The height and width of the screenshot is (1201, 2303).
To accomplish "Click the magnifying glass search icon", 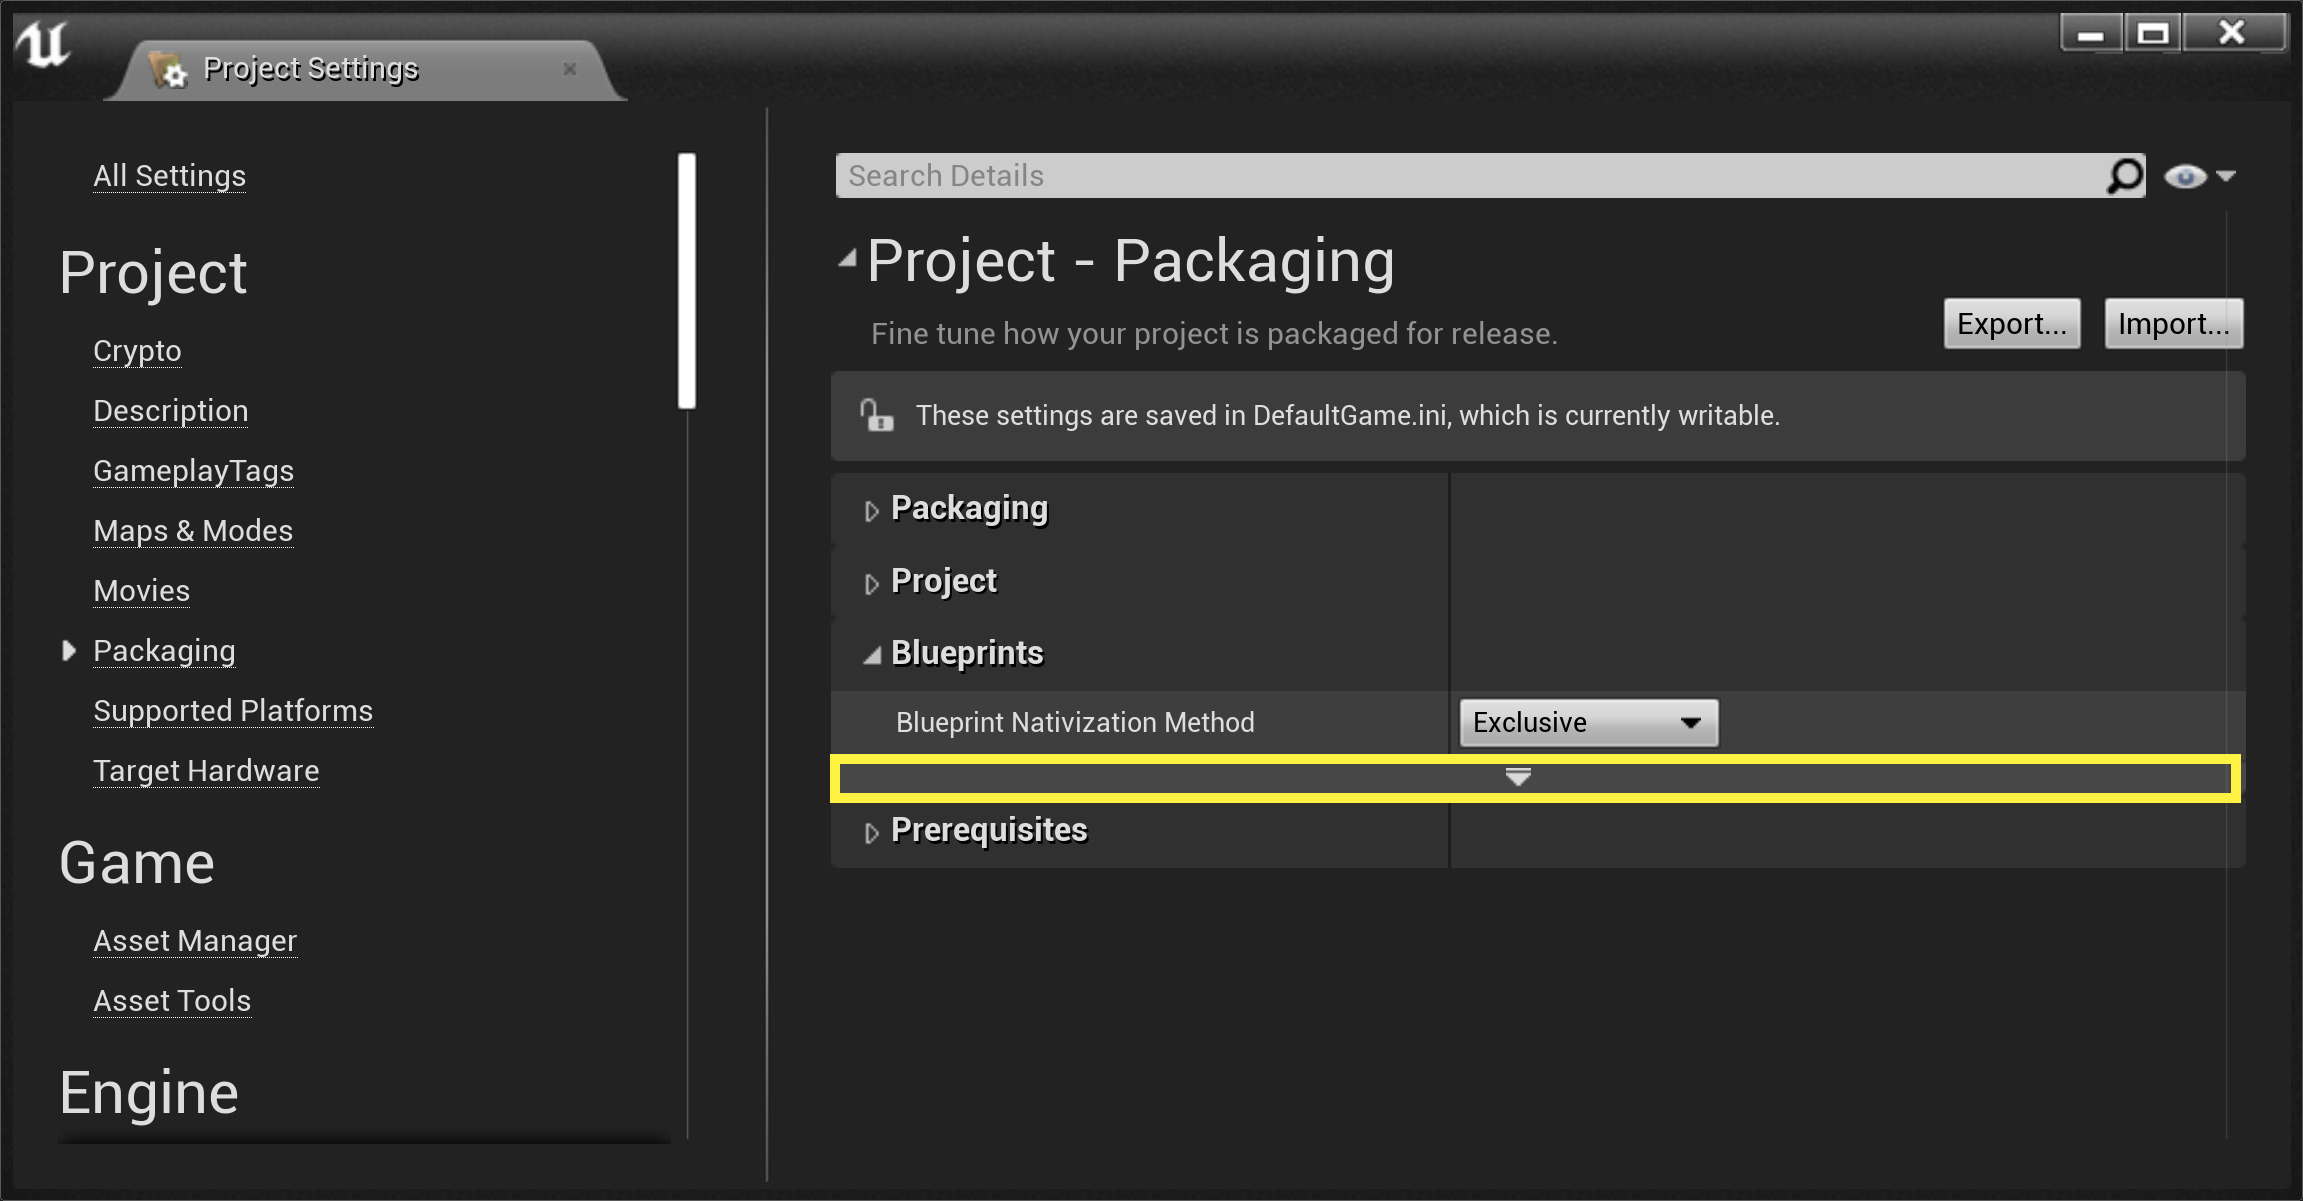I will [2124, 176].
